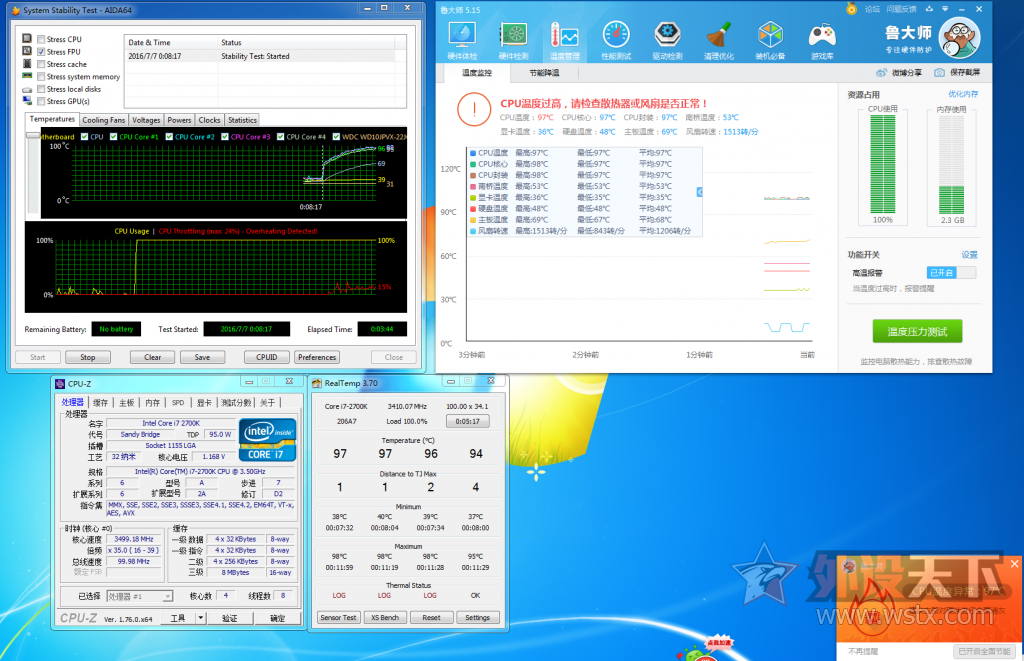Click CPU-Z title bar app icon
The height and width of the screenshot is (661, 1024).
(x=60, y=383)
